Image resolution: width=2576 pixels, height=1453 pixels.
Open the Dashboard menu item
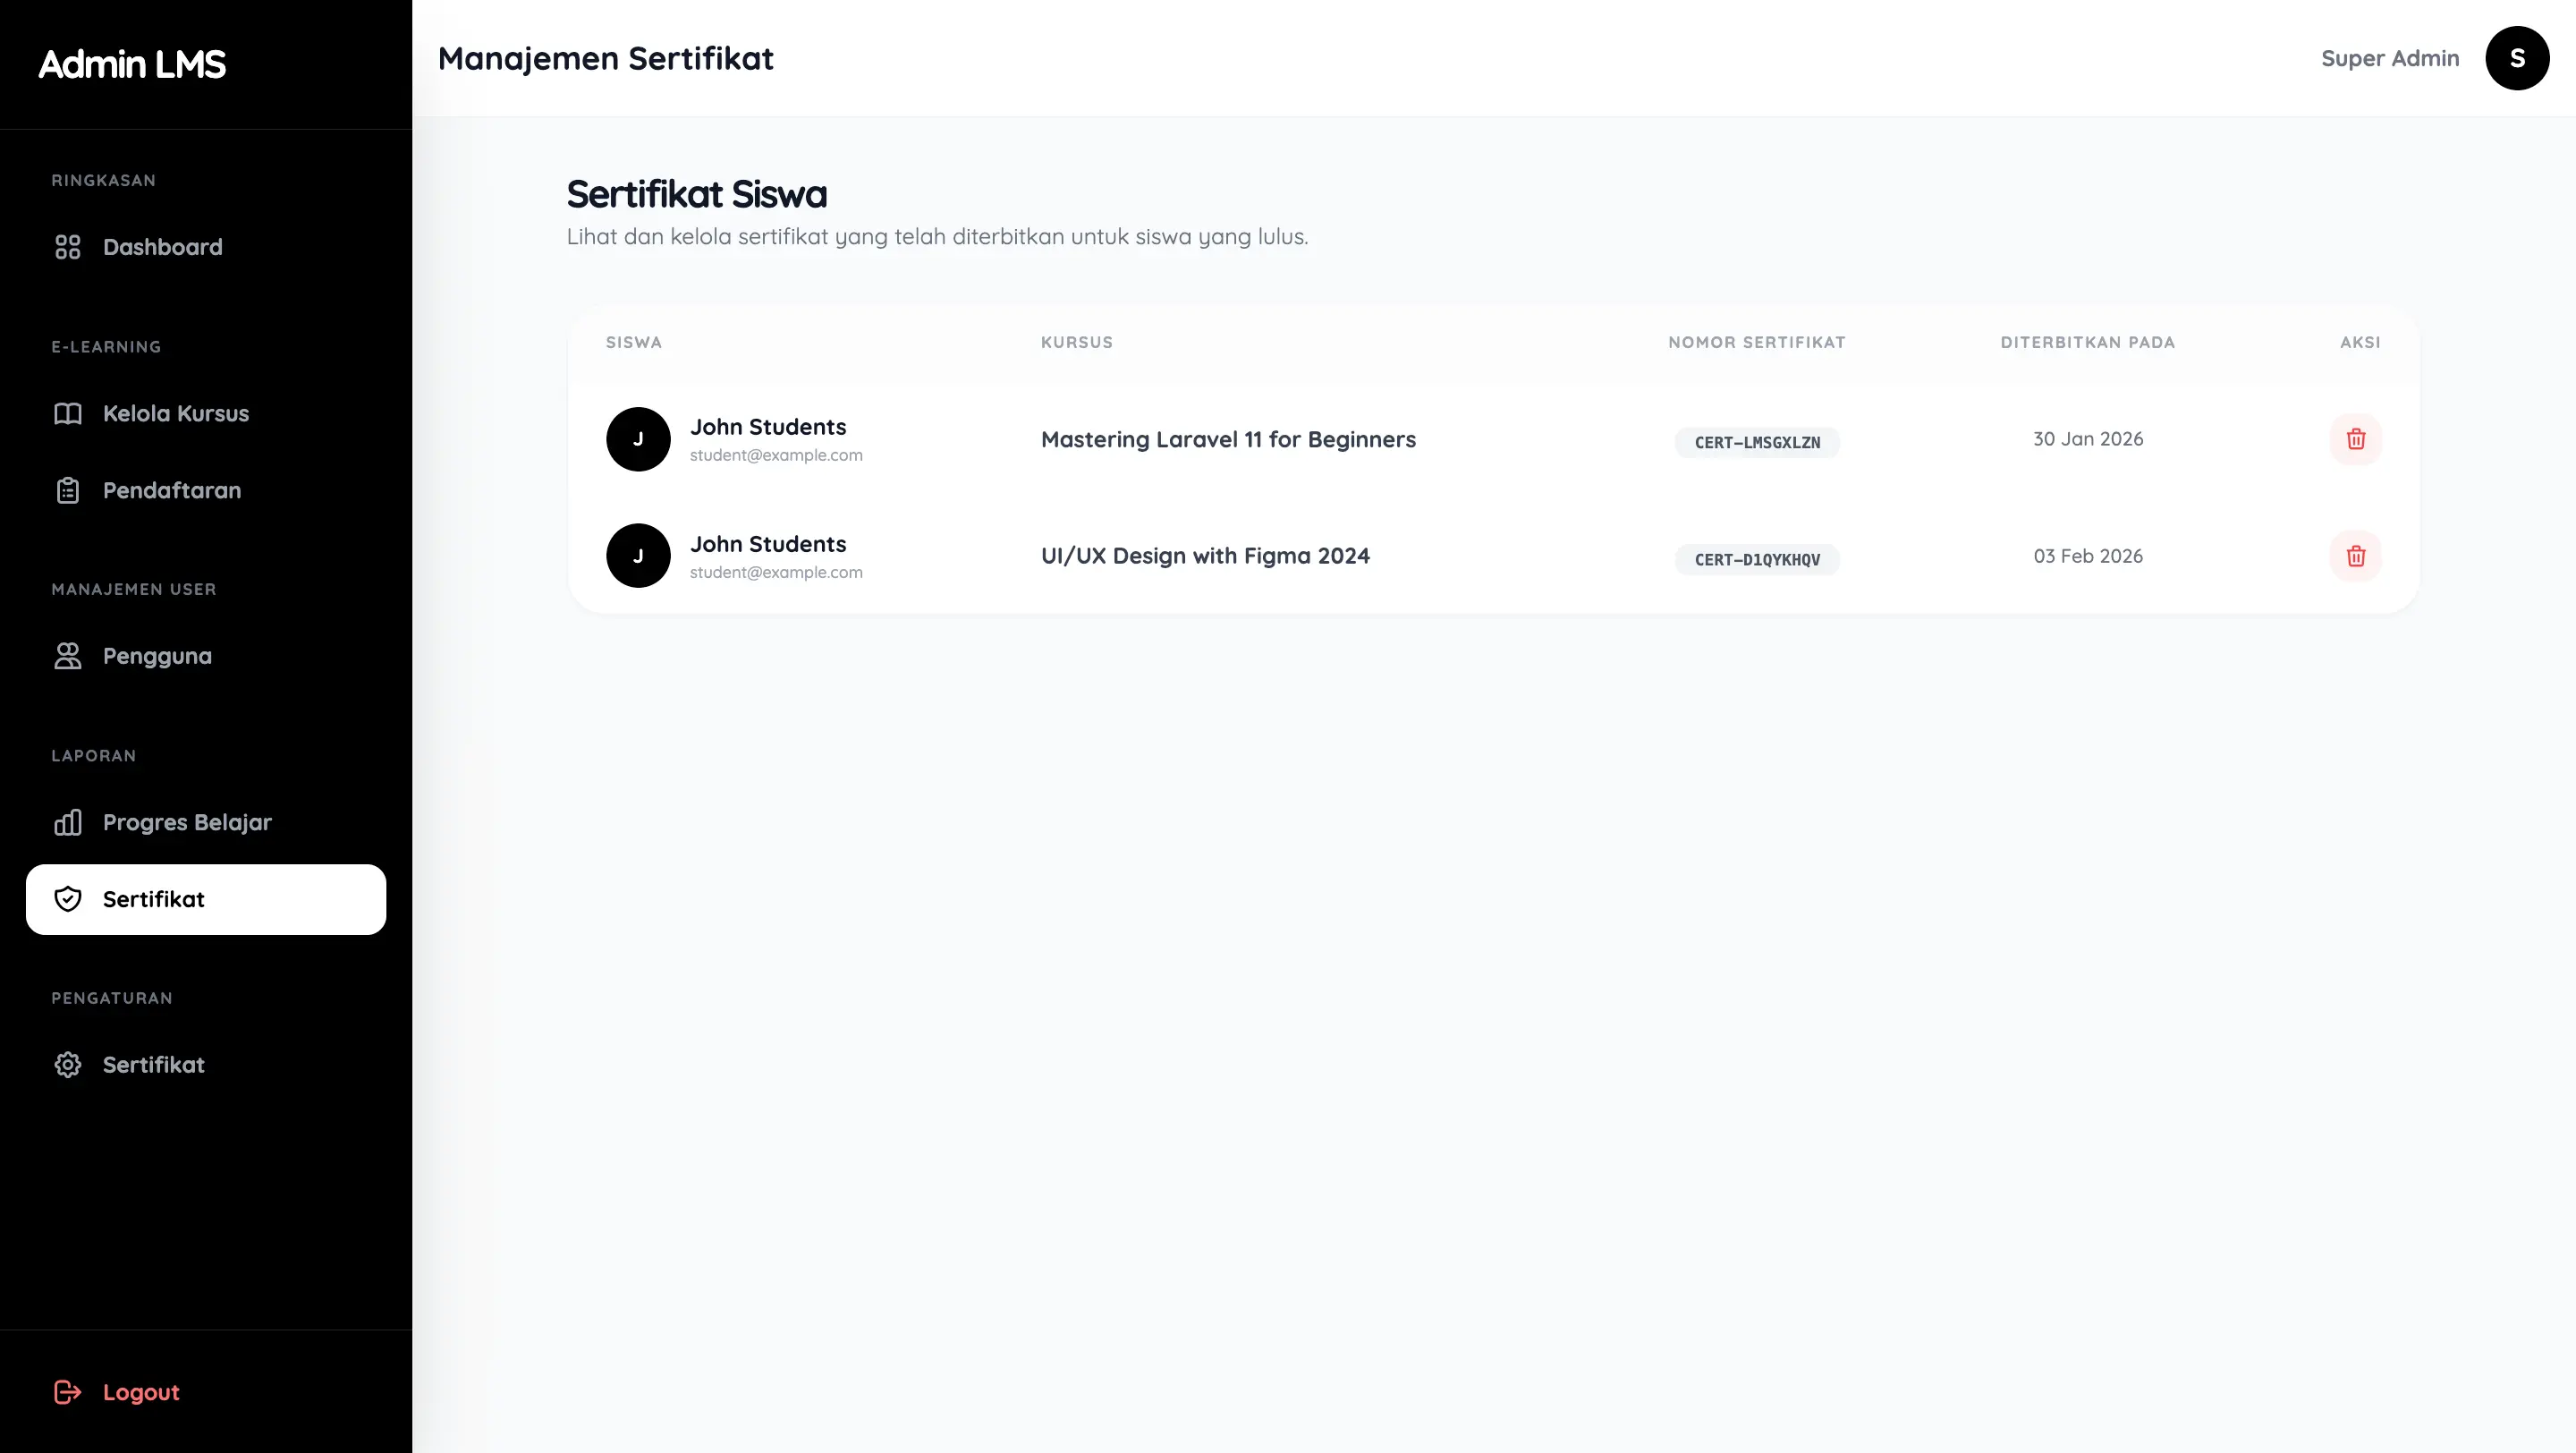[162, 247]
